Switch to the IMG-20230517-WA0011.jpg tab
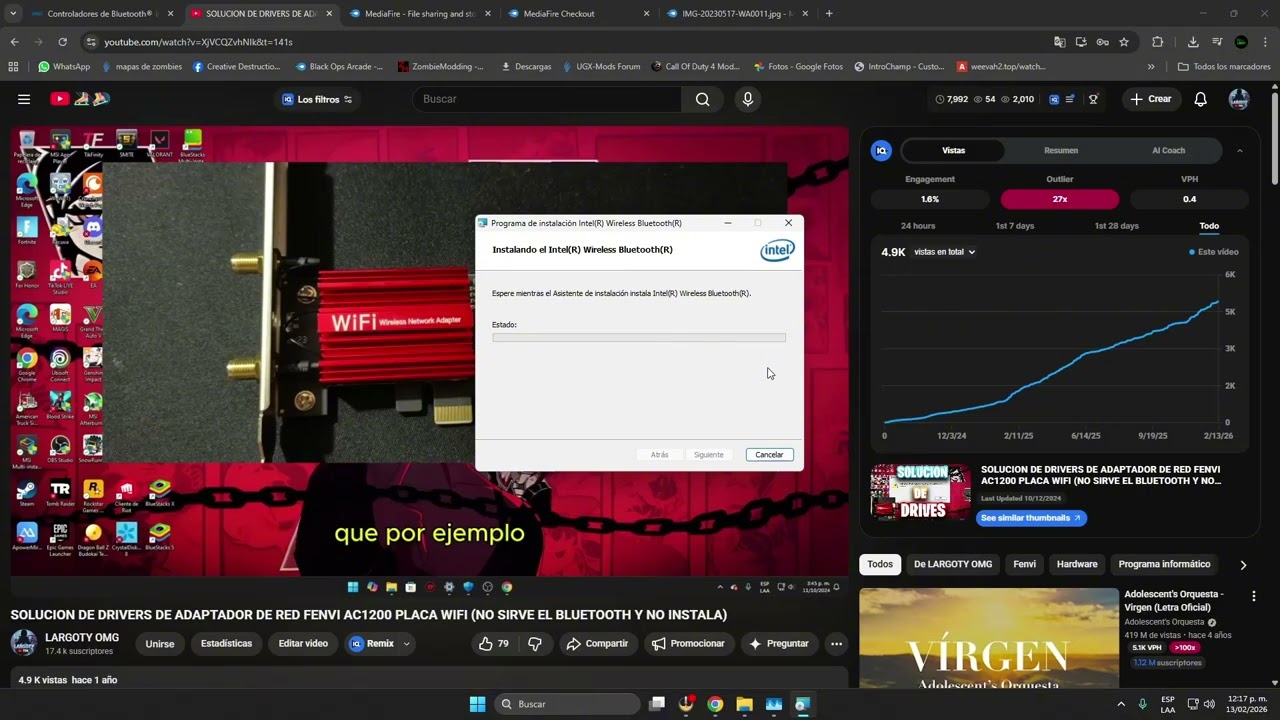 [x=737, y=14]
